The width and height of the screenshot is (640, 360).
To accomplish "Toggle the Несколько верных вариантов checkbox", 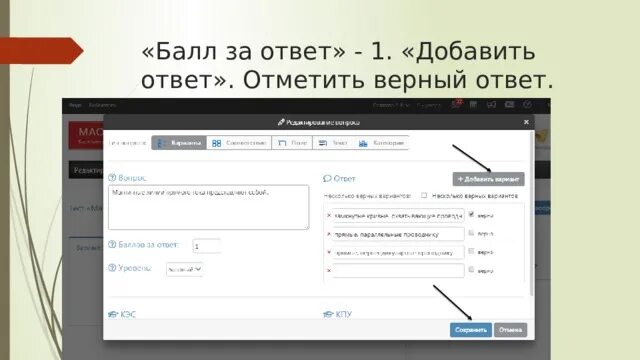I will point(424,196).
